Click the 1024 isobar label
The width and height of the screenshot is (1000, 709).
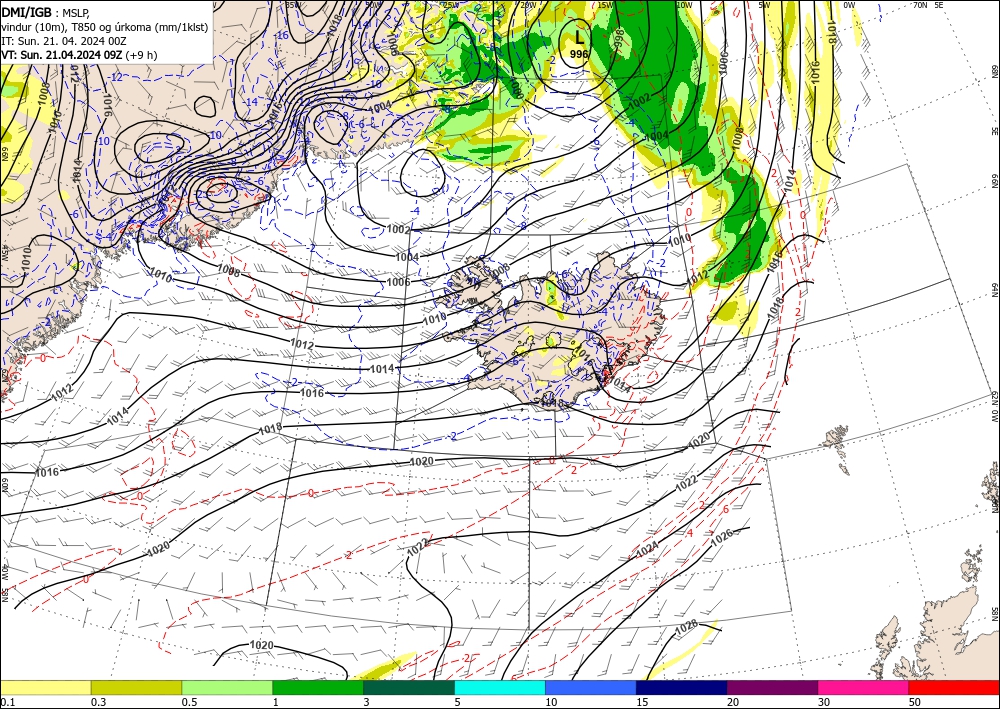647,549
